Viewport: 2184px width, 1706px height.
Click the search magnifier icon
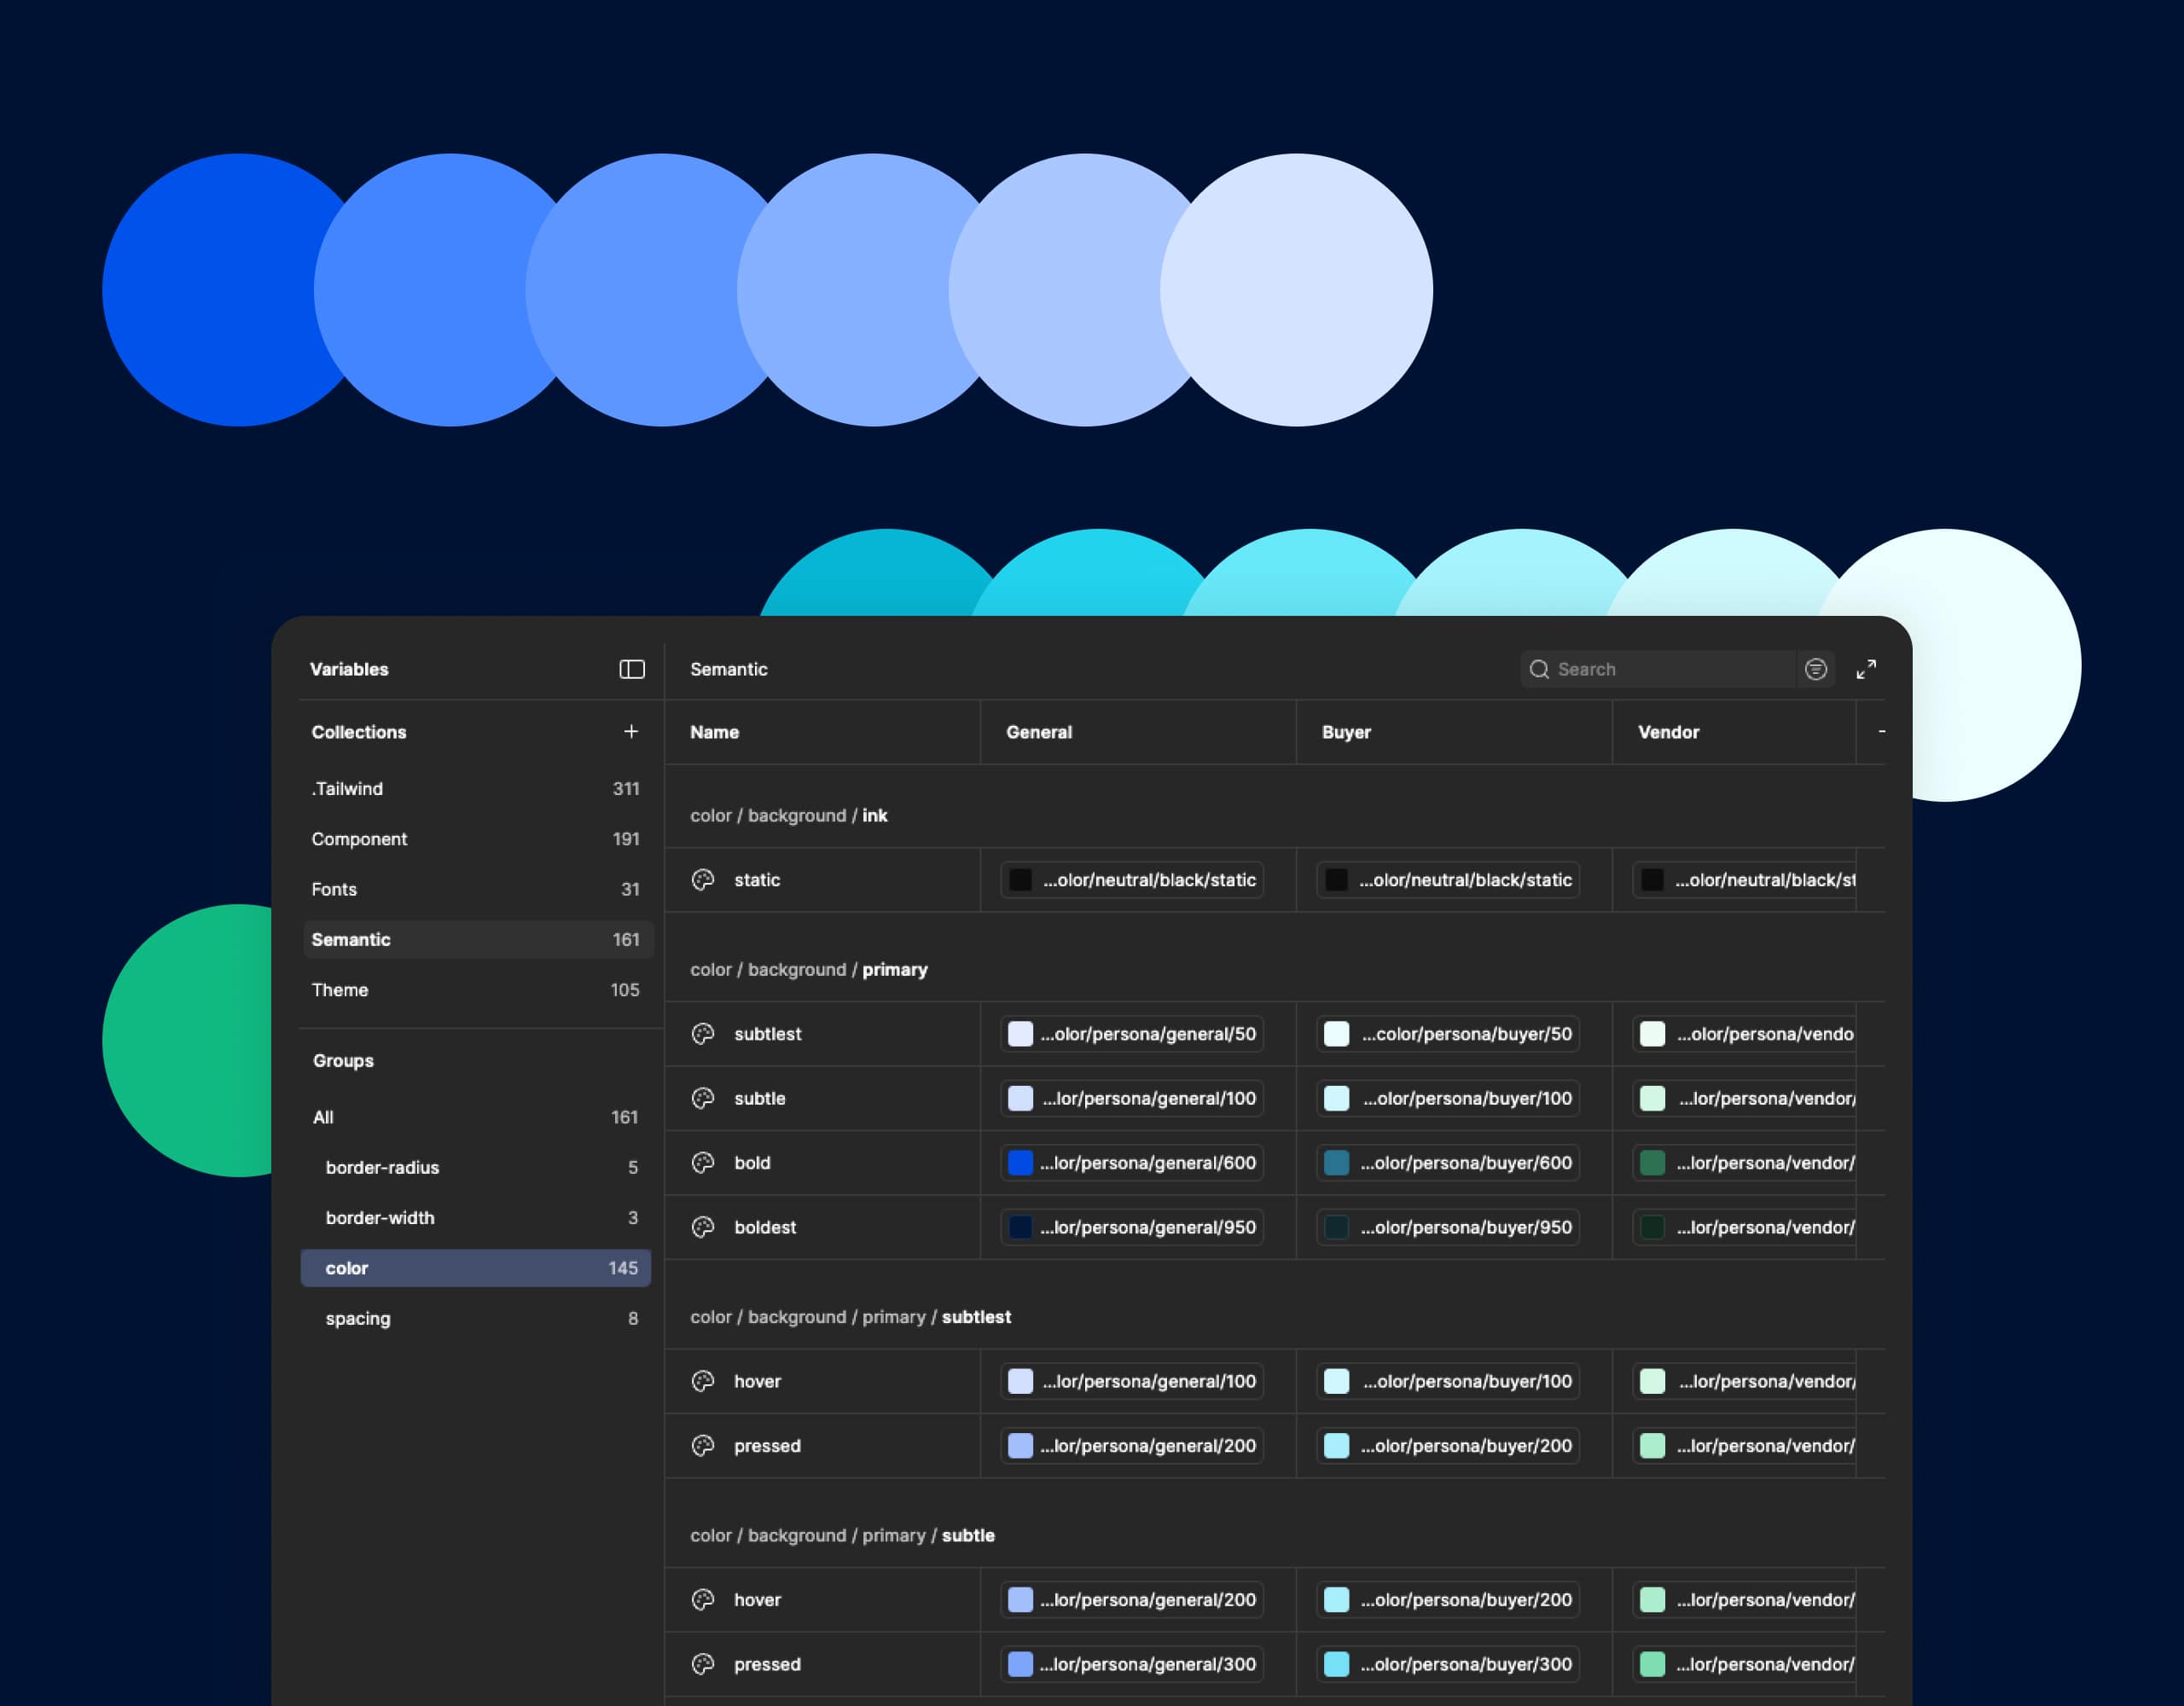click(1539, 669)
